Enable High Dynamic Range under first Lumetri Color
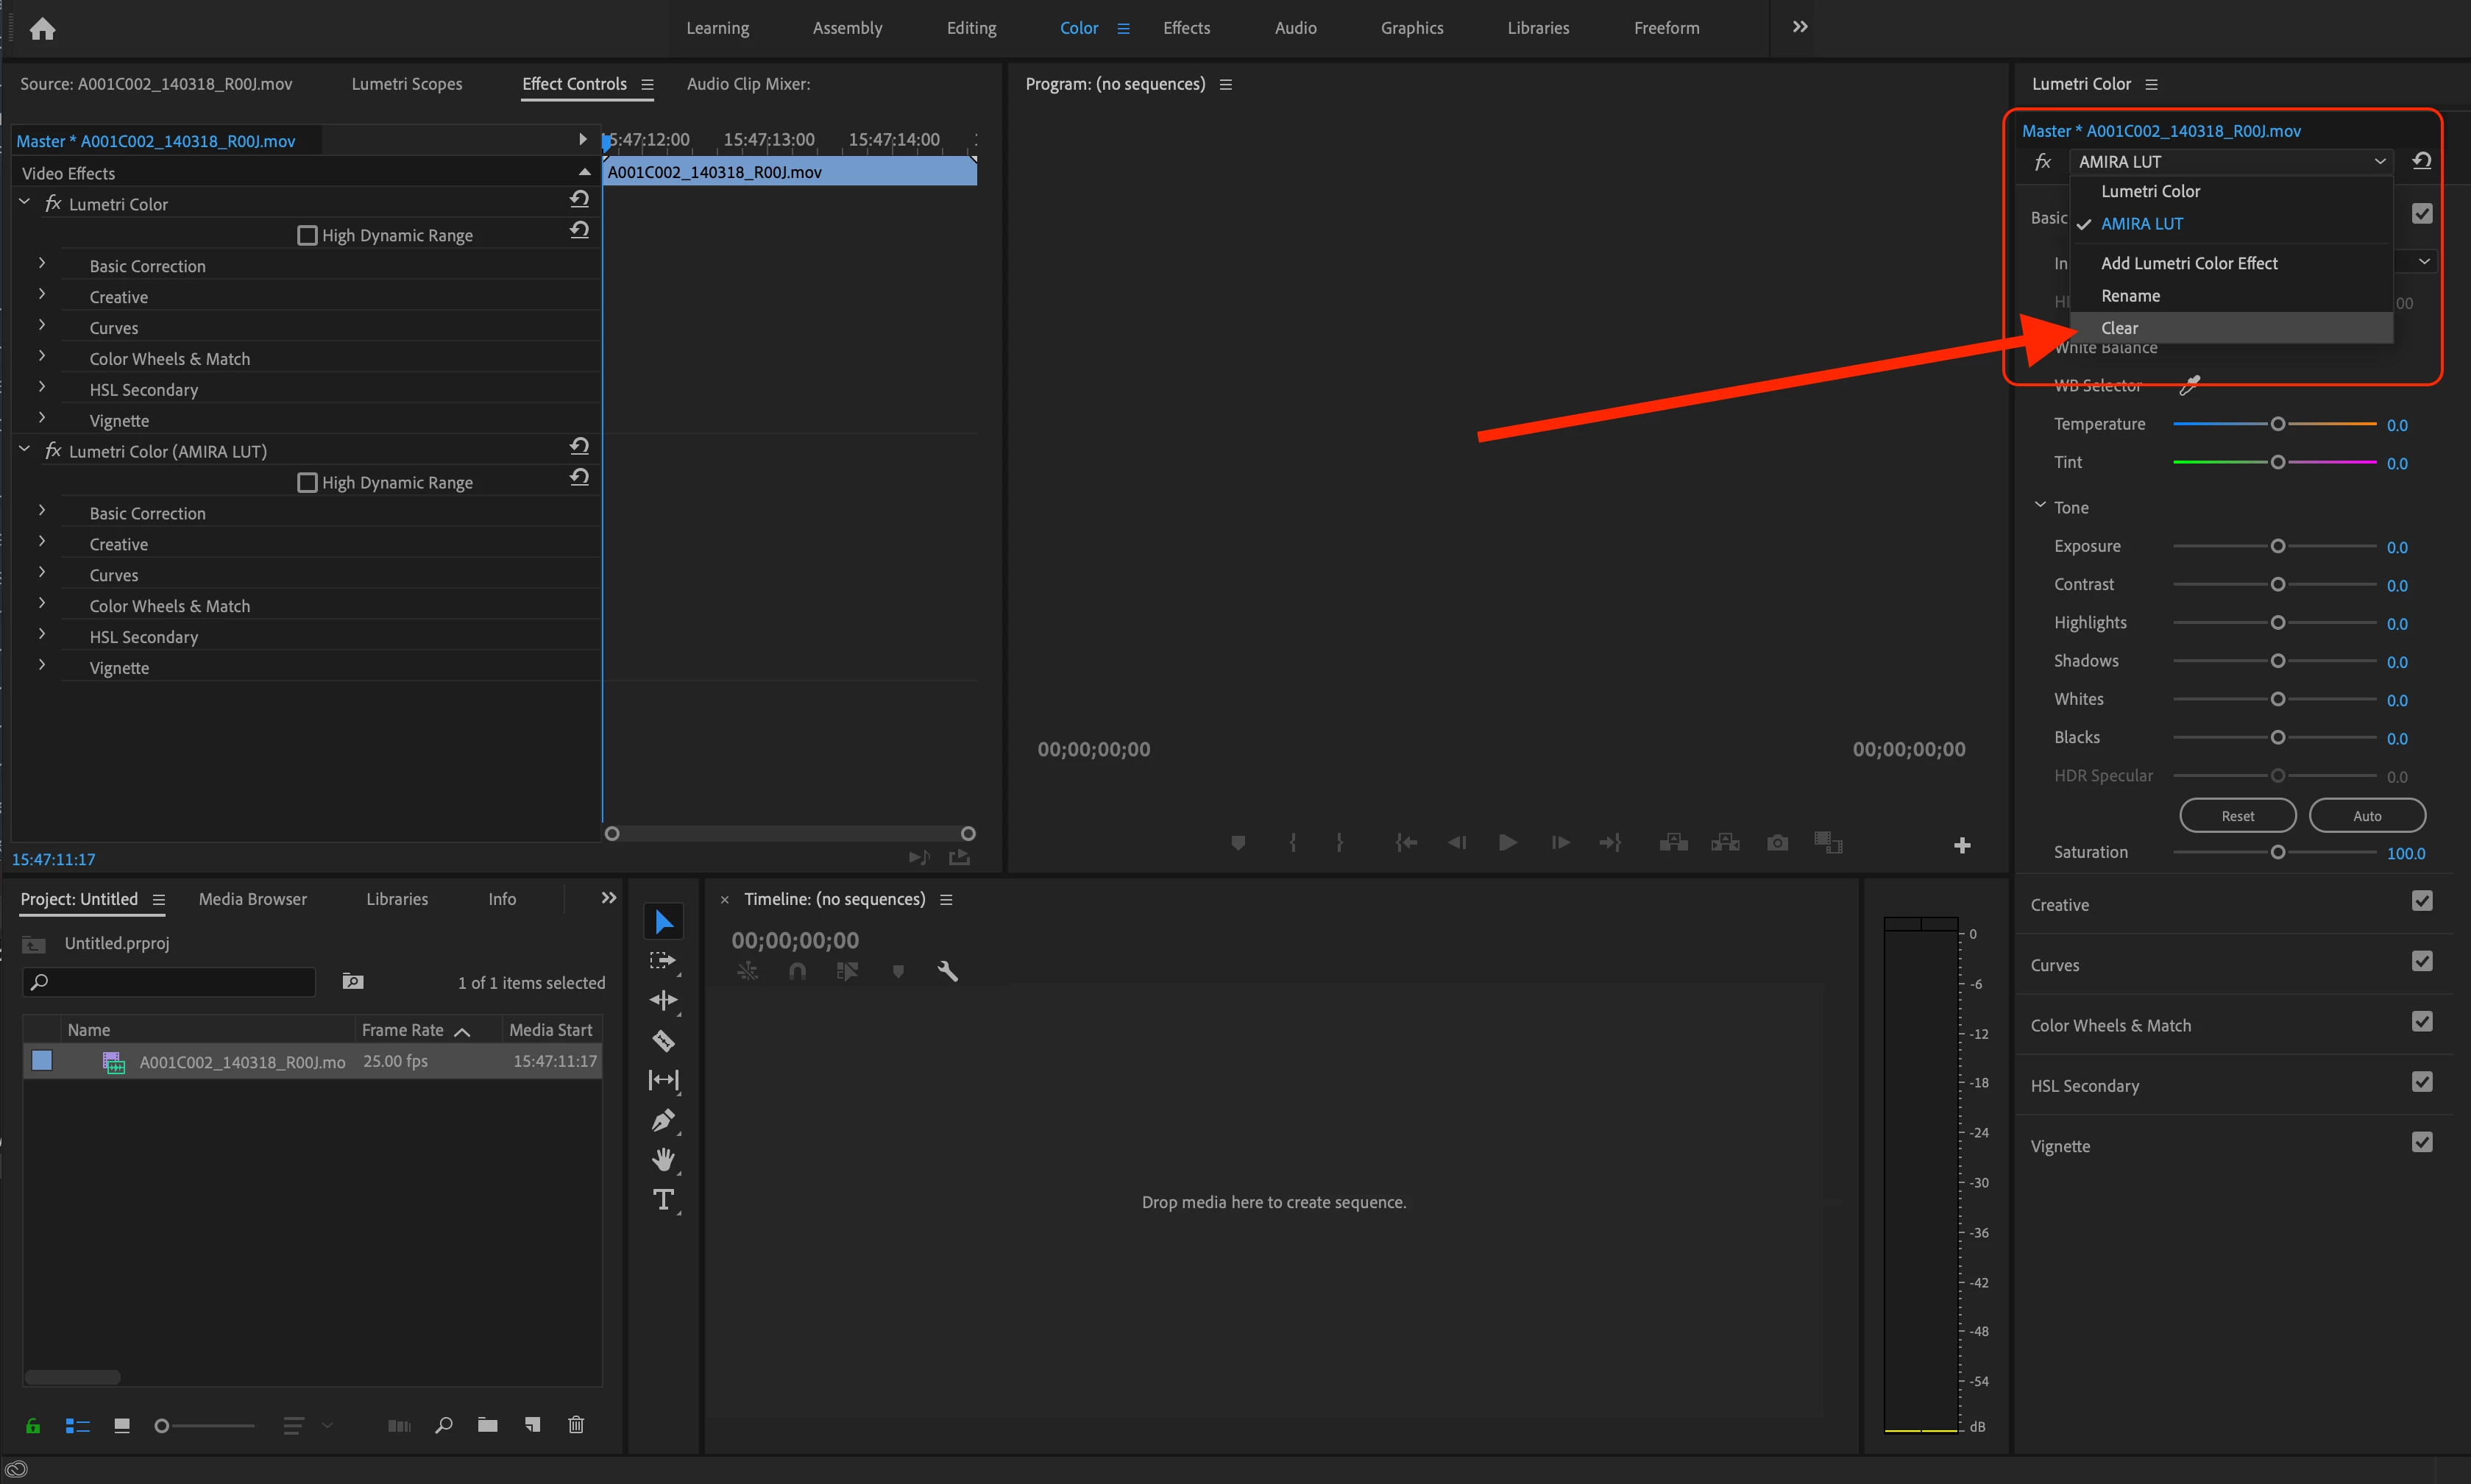Screen dimensions: 2471x1484 click(308, 236)
